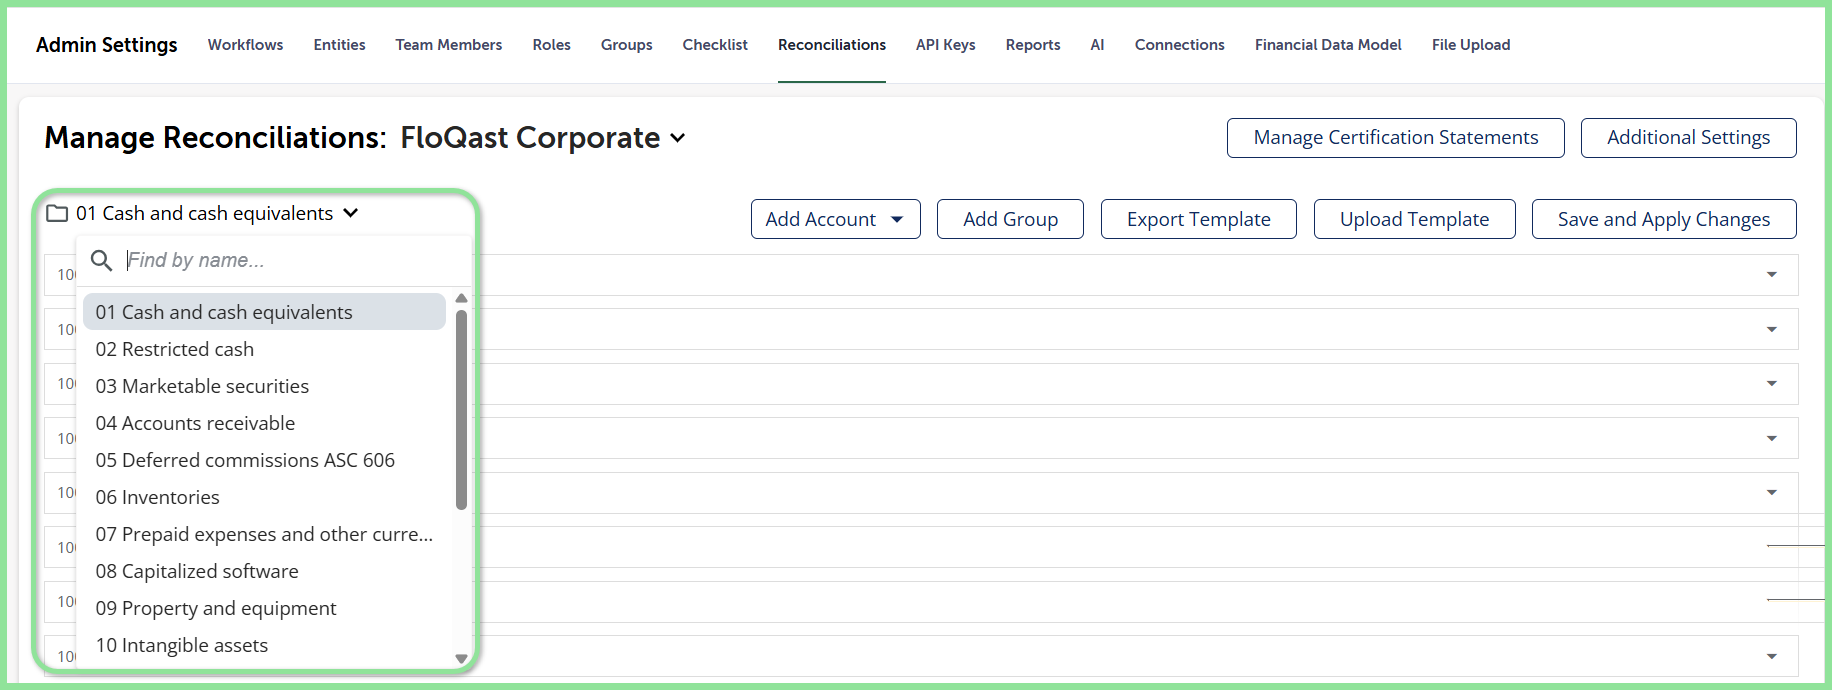Open the FloQast Corporate entity dropdown
This screenshot has height=690, width=1832.
543,137
